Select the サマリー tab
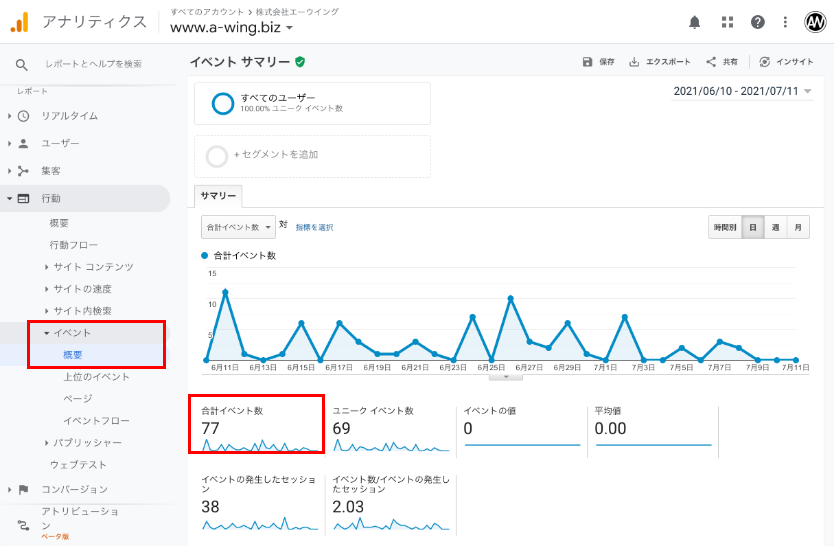The image size is (834, 546). coord(218,196)
